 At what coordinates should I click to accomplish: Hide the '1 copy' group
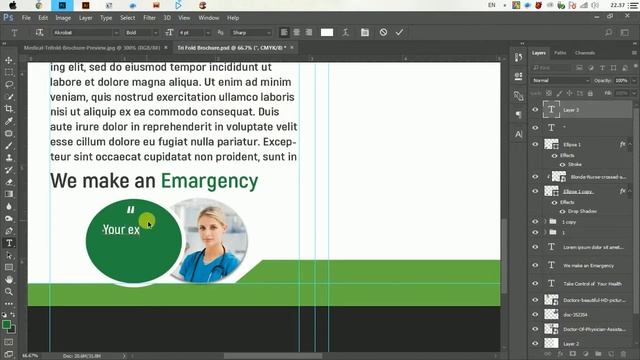[535, 222]
